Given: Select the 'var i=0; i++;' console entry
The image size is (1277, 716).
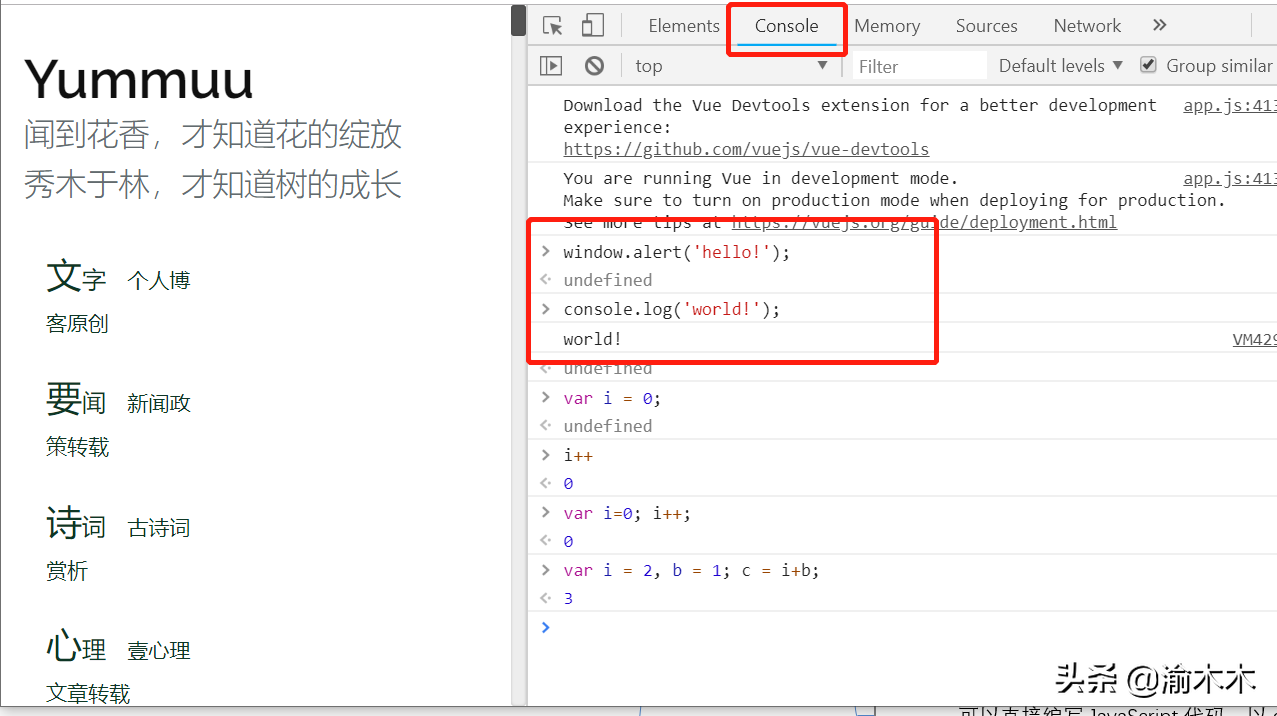Looking at the screenshot, I should pos(627,513).
